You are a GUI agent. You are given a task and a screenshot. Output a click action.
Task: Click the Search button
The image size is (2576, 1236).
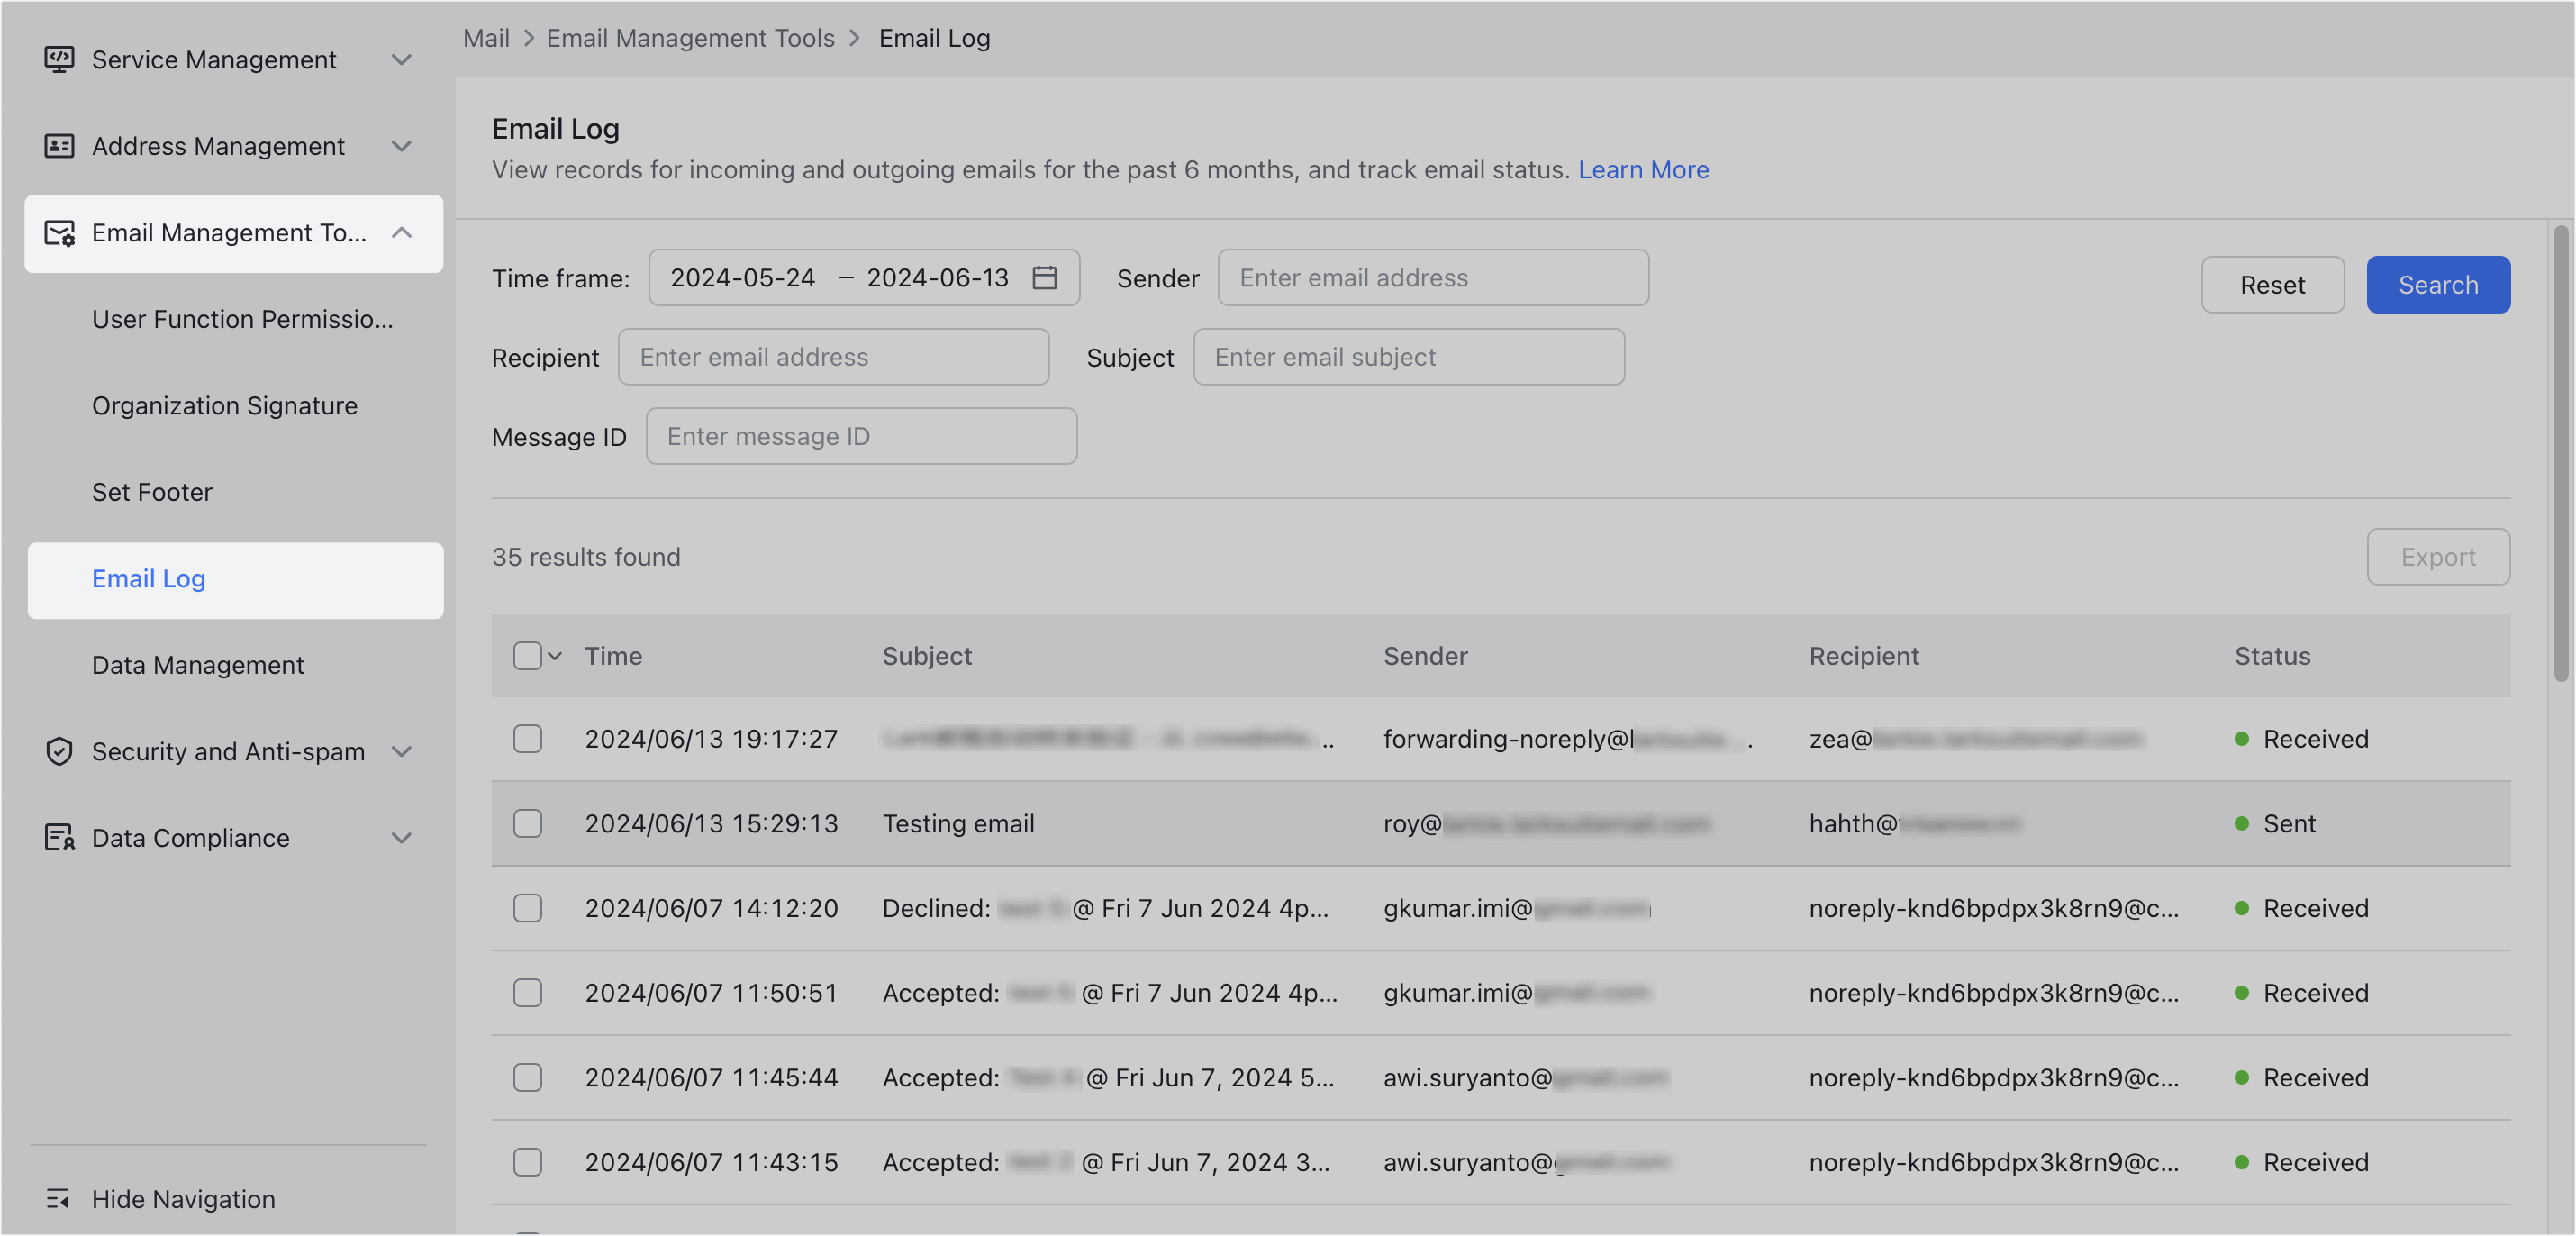[2438, 284]
